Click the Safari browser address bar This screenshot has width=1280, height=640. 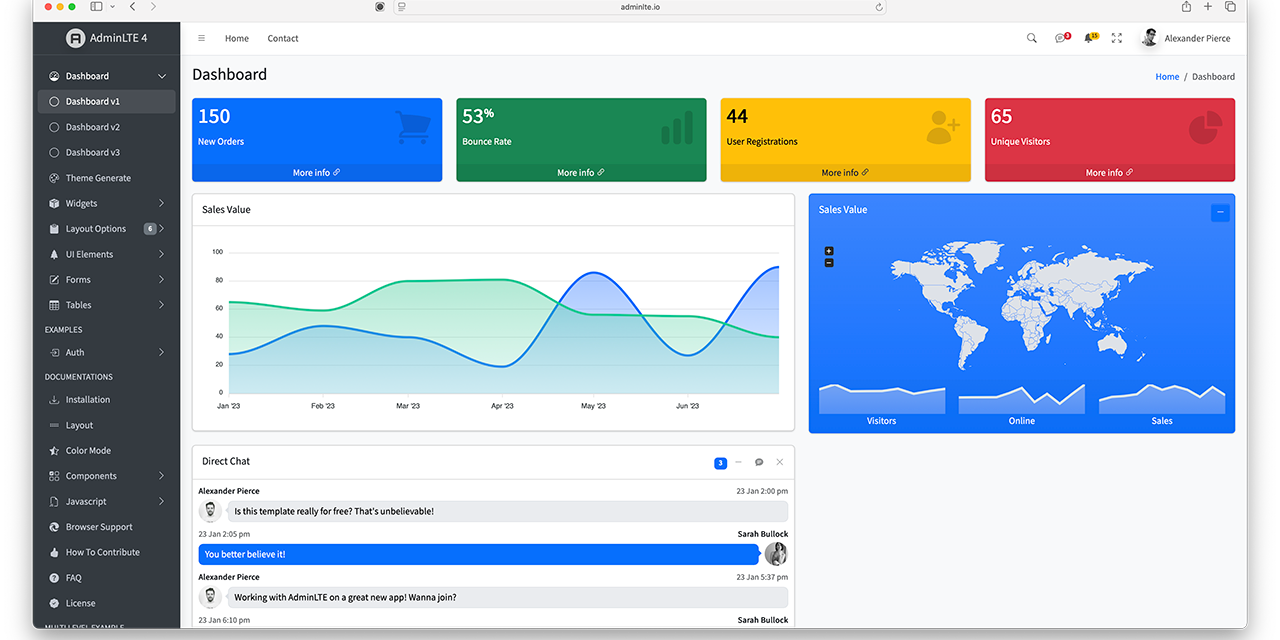point(640,7)
